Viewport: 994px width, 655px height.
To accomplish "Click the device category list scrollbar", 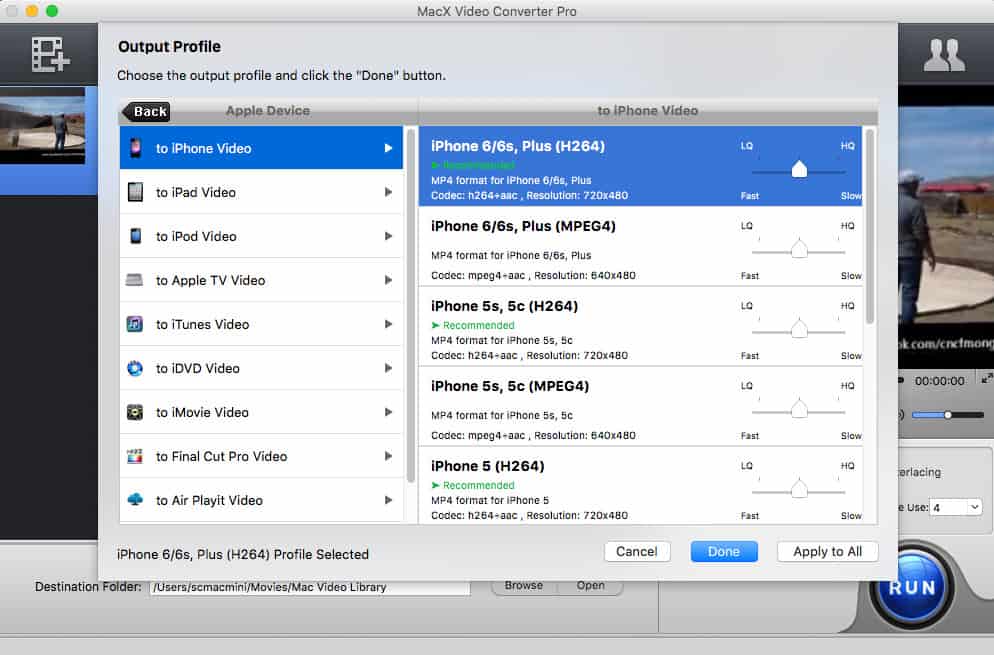I will [x=411, y=306].
